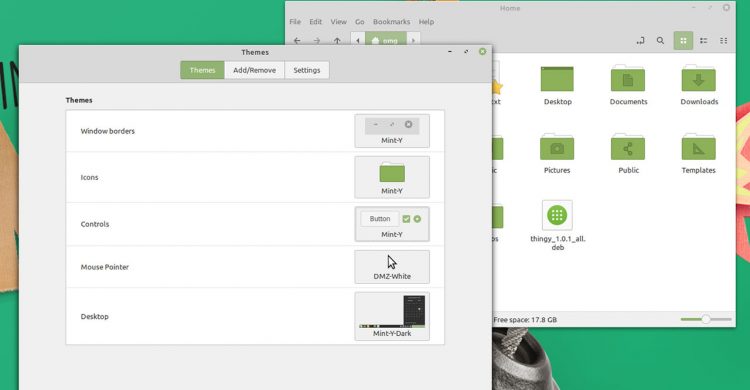
Task: Choose Controls theme Mint-Y button
Action: [x=392, y=224]
